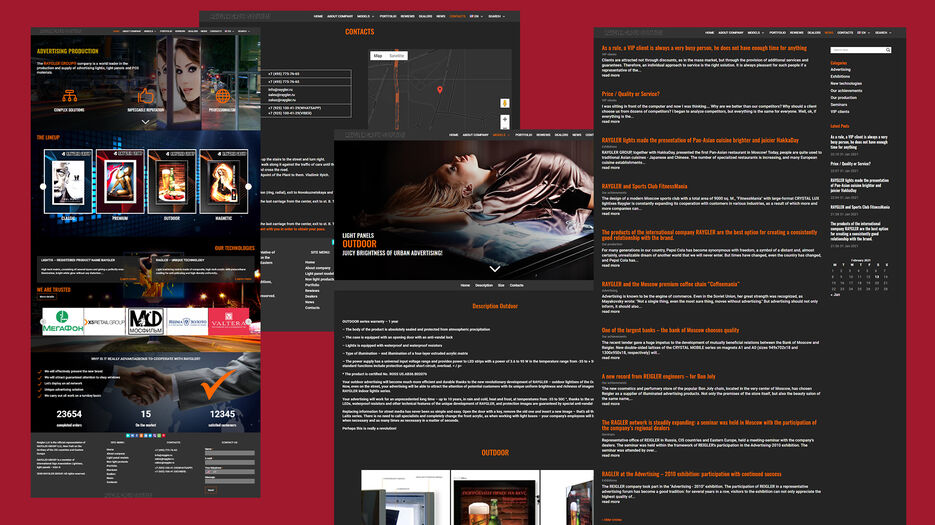Click read more under the VIP client article
Viewport: 935px width, 525px height.
click(x=611, y=75)
